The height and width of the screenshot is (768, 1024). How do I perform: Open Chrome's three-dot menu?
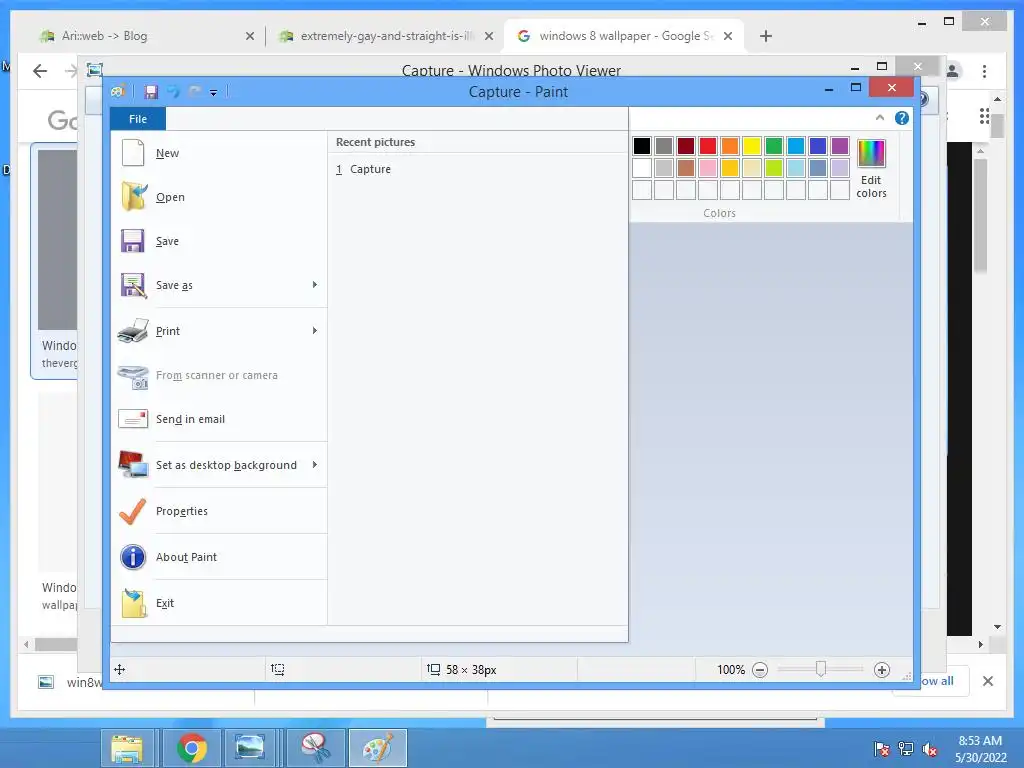[x=984, y=71]
